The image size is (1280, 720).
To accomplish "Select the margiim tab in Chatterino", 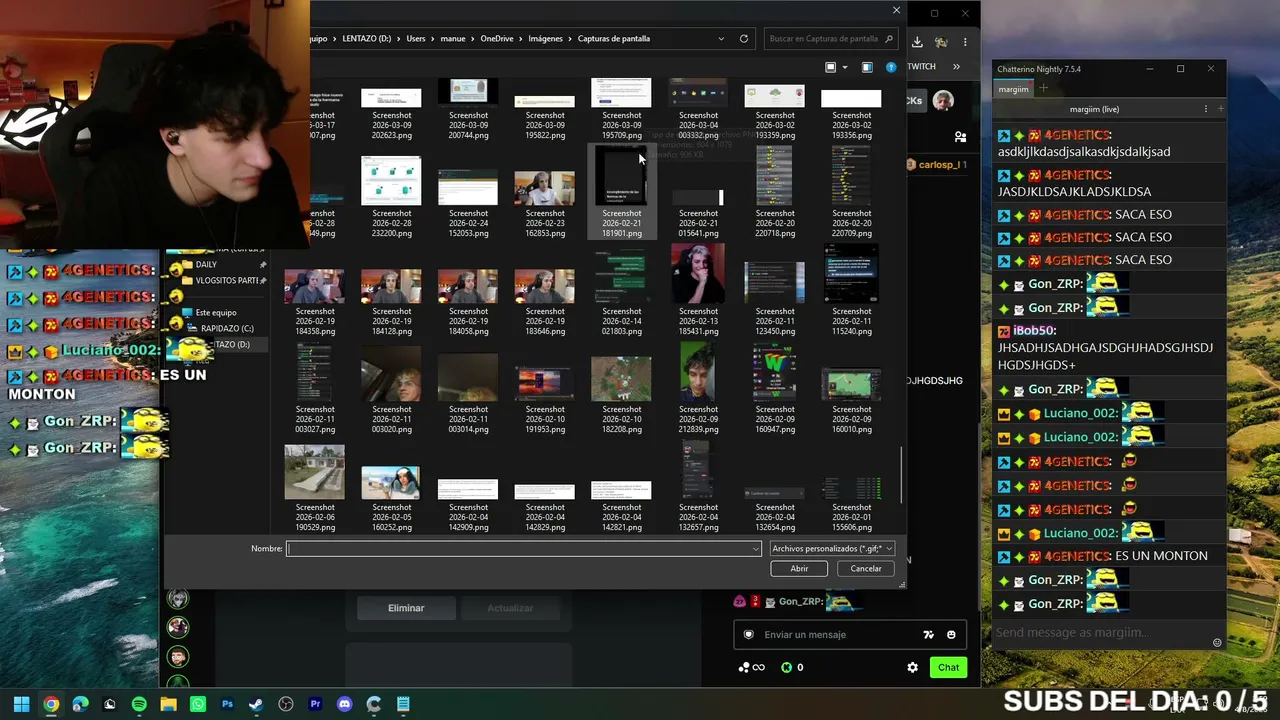I will pyautogui.click(x=1013, y=89).
